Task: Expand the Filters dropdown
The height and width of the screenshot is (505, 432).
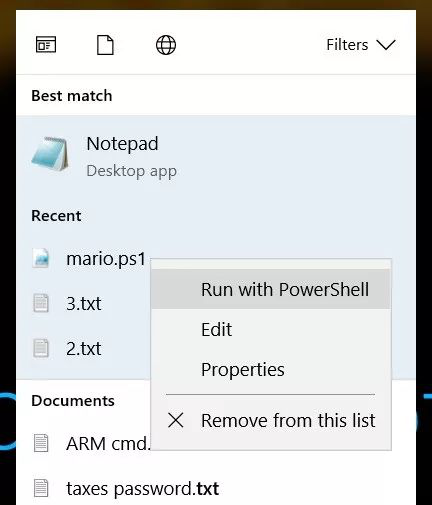Action: pyautogui.click(x=361, y=45)
